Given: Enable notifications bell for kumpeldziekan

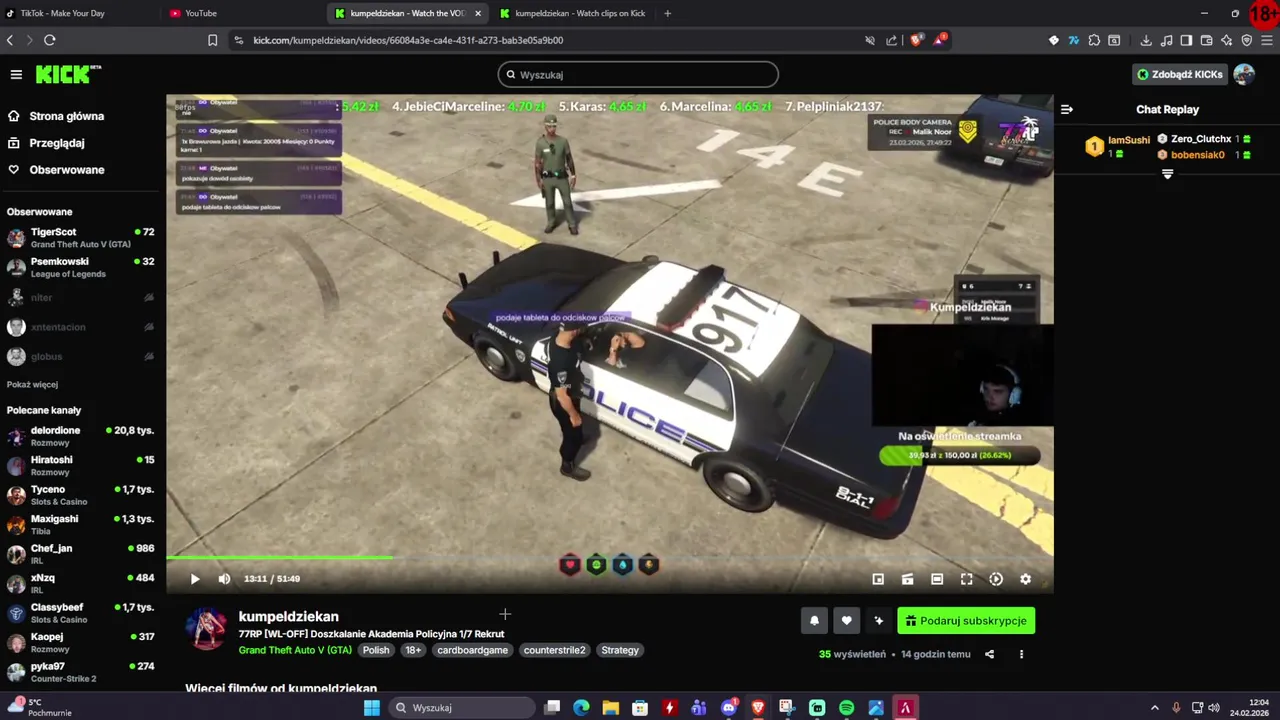Looking at the screenshot, I should click(814, 621).
